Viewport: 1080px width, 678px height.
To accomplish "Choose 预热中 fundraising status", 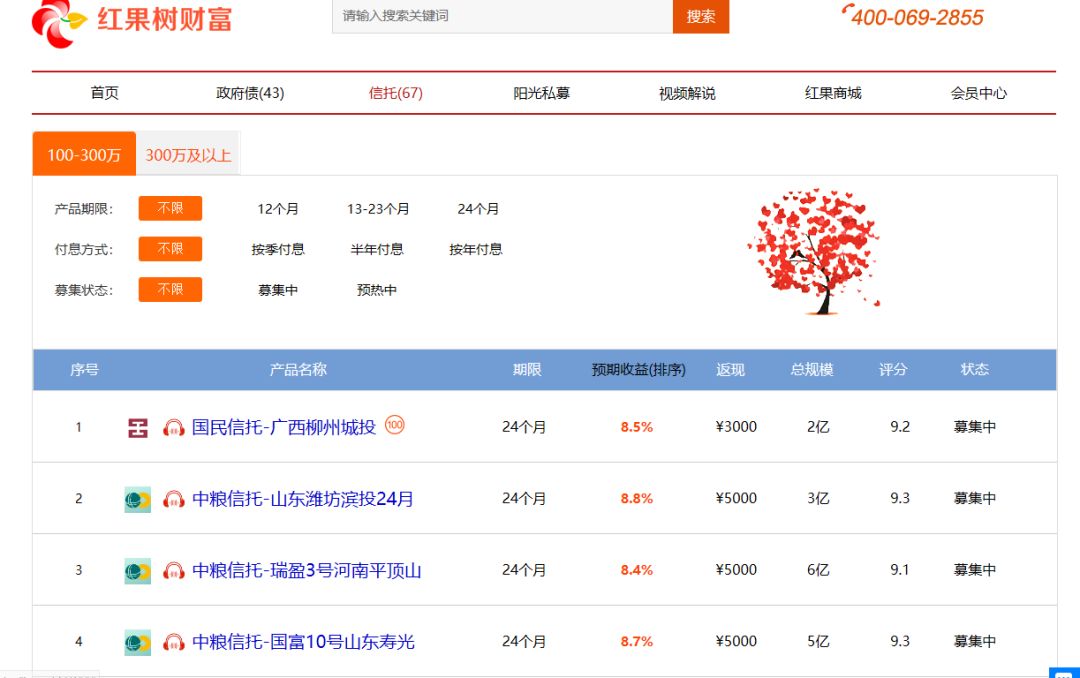I will click(x=377, y=289).
